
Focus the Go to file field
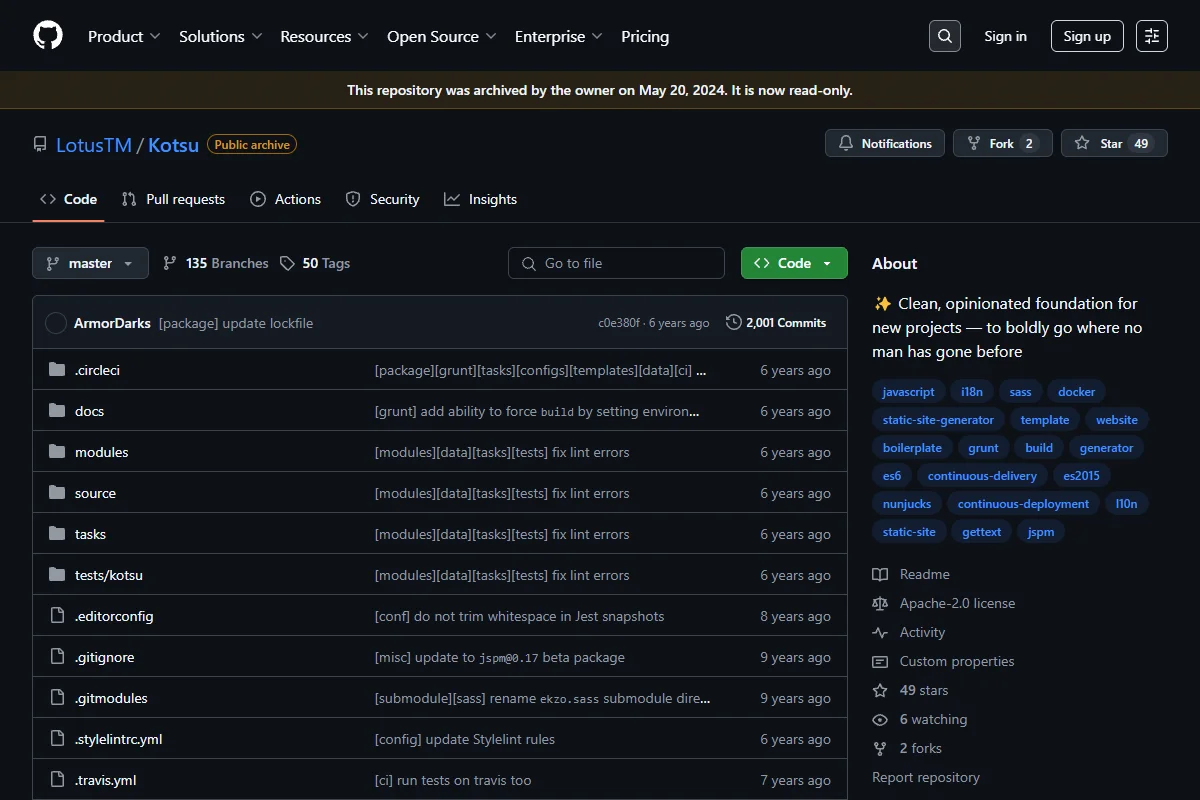click(616, 263)
